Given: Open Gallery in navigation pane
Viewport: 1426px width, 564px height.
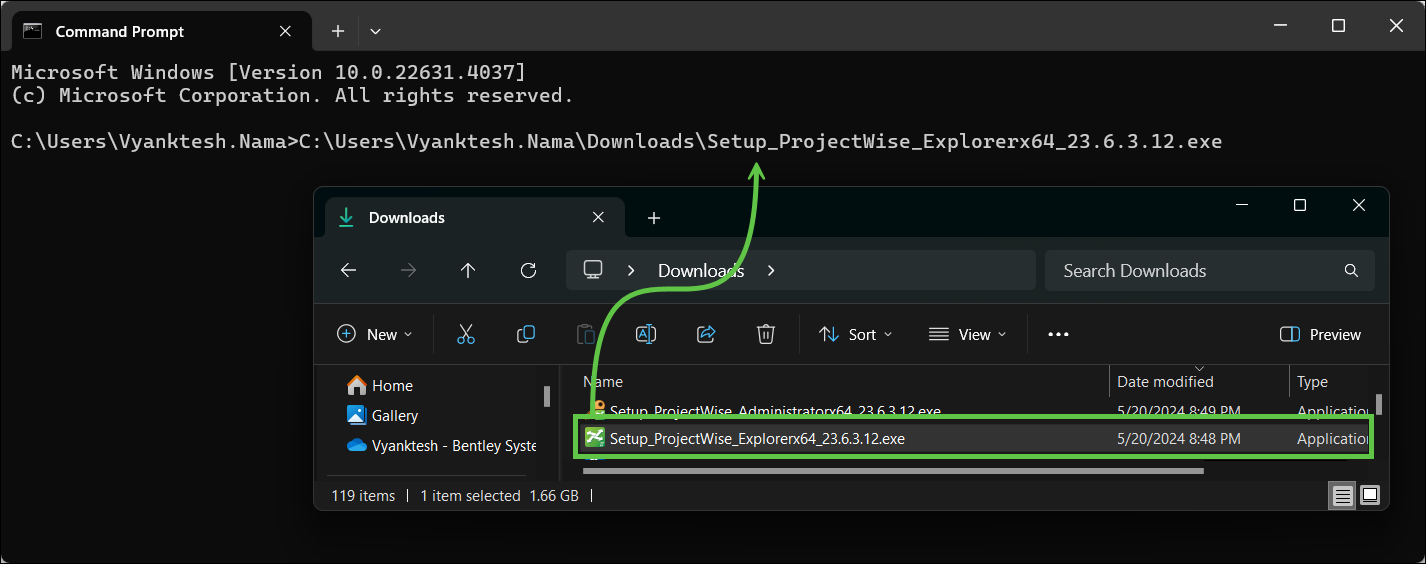Looking at the screenshot, I should (383, 415).
